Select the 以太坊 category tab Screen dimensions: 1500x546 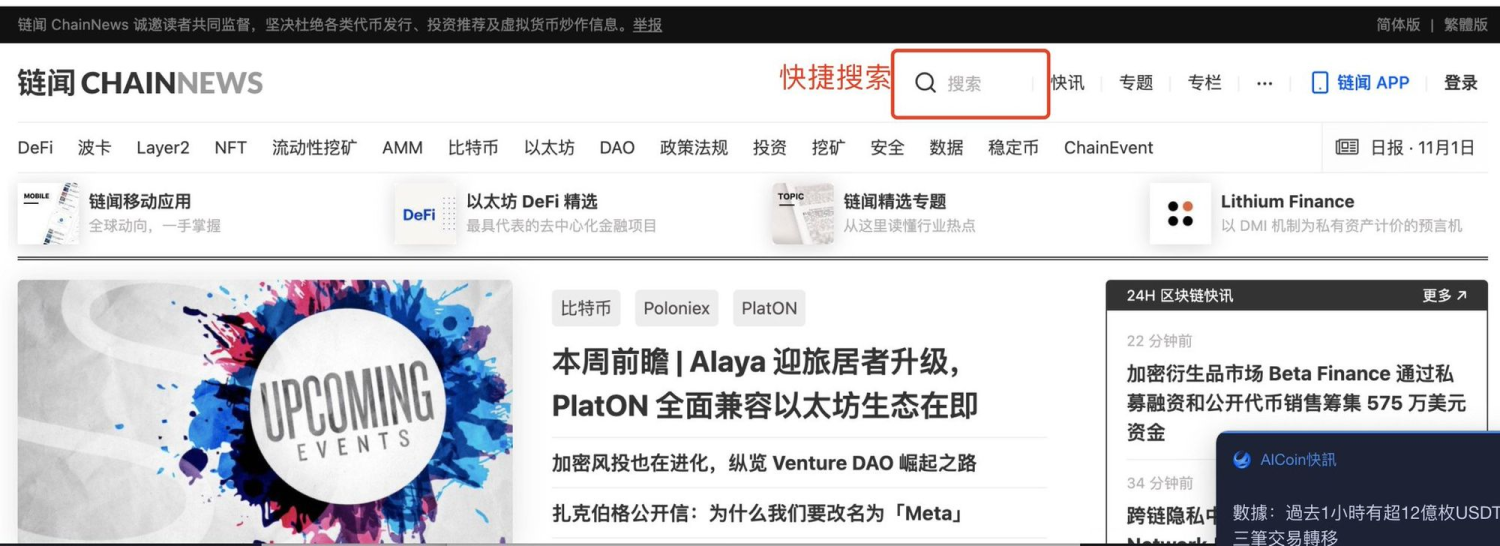(549, 148)
